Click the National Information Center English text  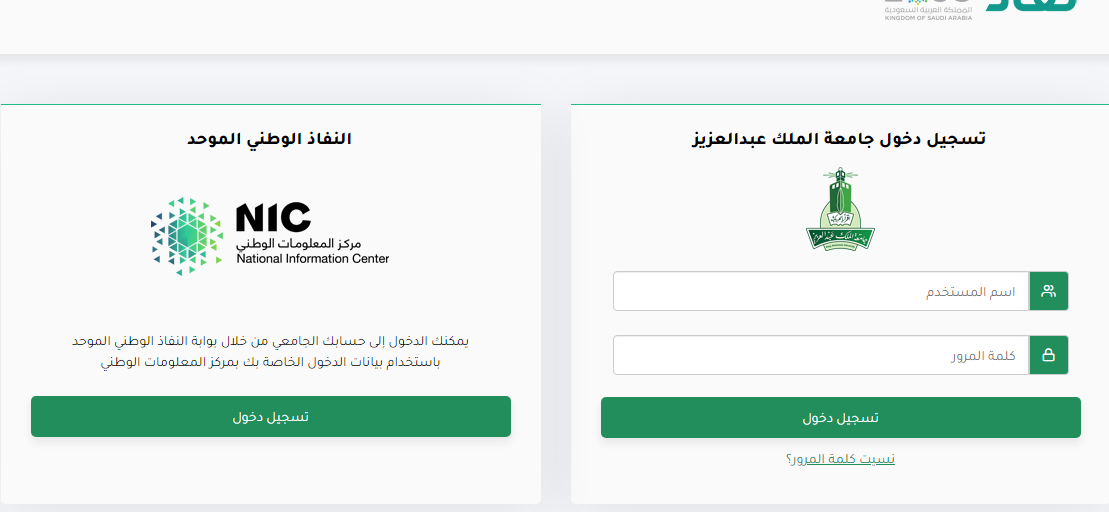point(313,259)
